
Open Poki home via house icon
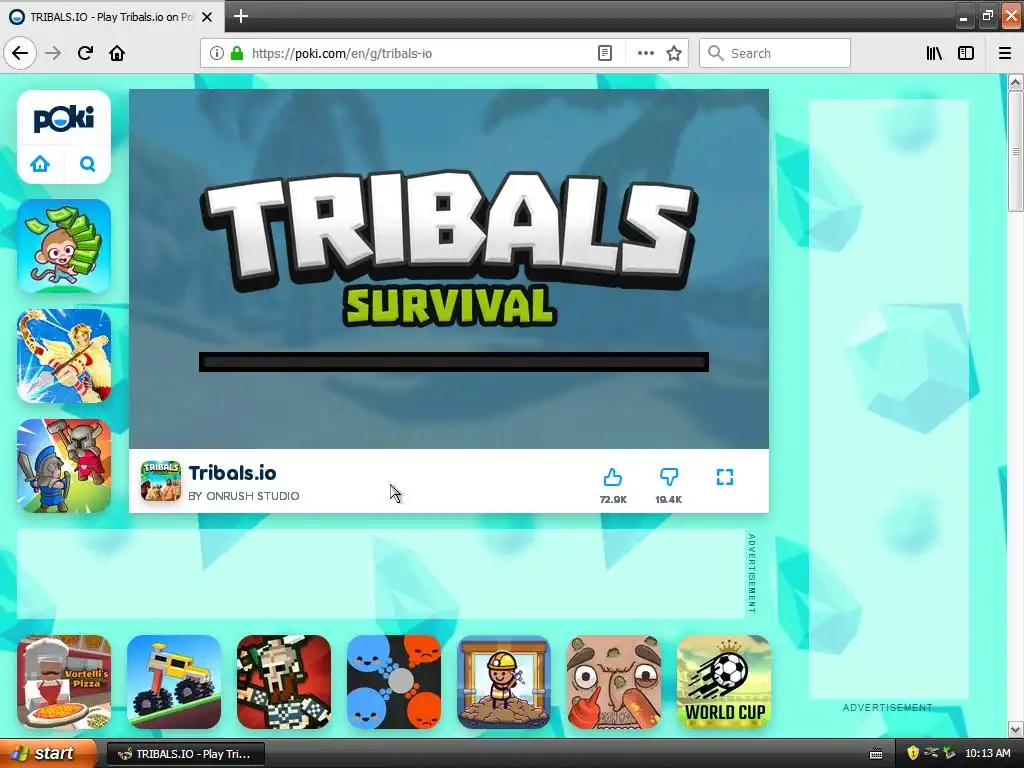tap(40, 163)
